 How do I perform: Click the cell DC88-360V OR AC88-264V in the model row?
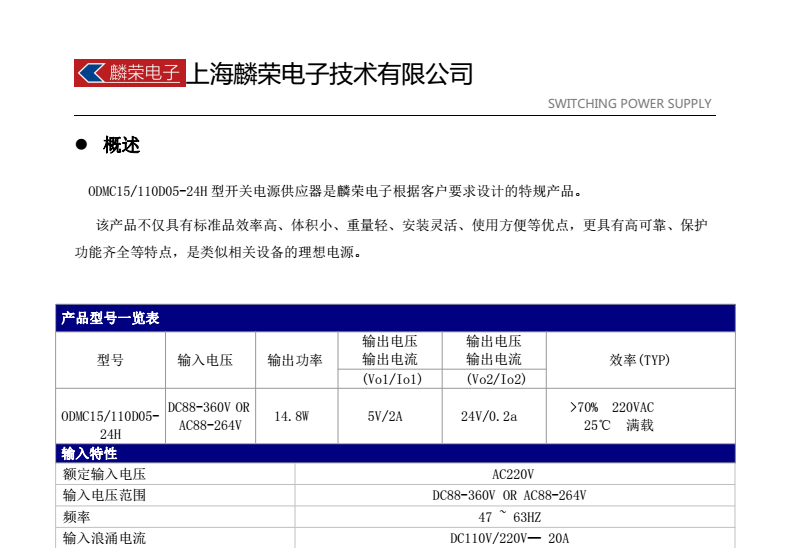(x=211, y=416)
